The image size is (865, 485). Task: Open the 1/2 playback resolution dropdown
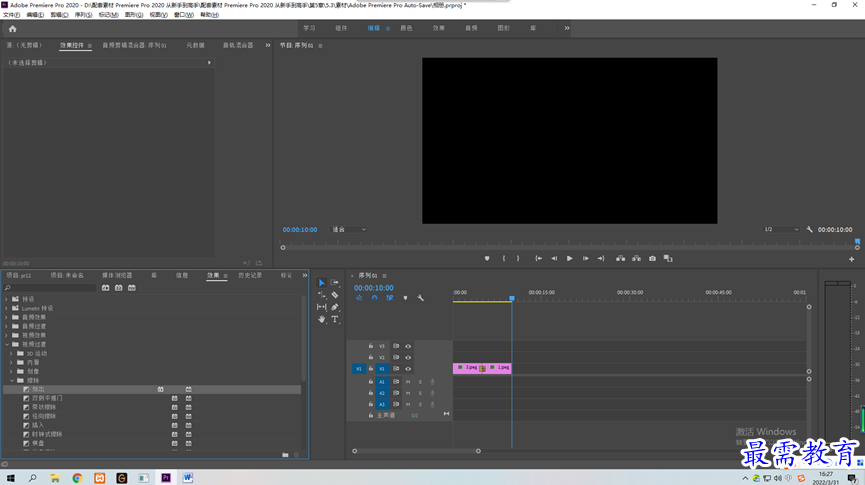click(781, 230)
